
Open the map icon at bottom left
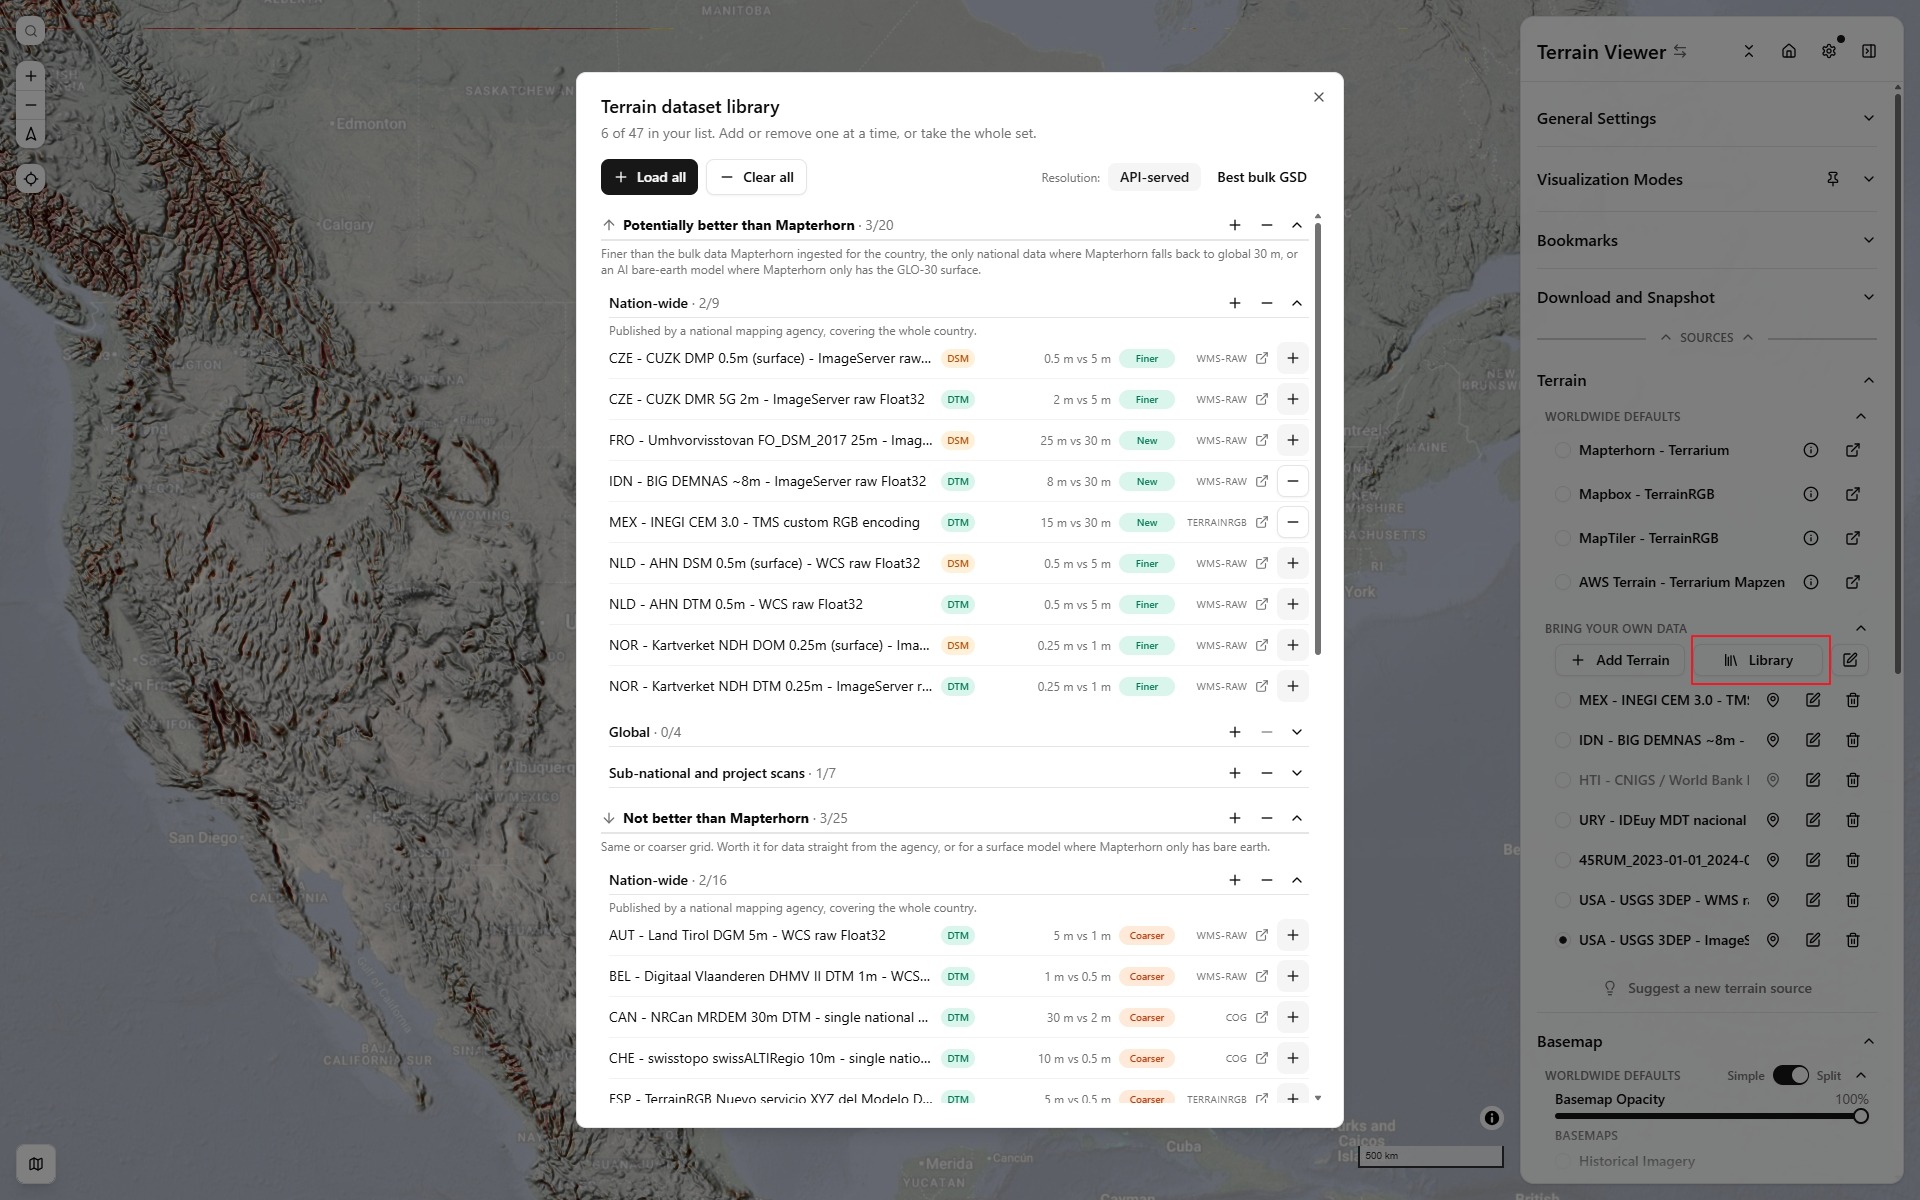(36, 1164)
